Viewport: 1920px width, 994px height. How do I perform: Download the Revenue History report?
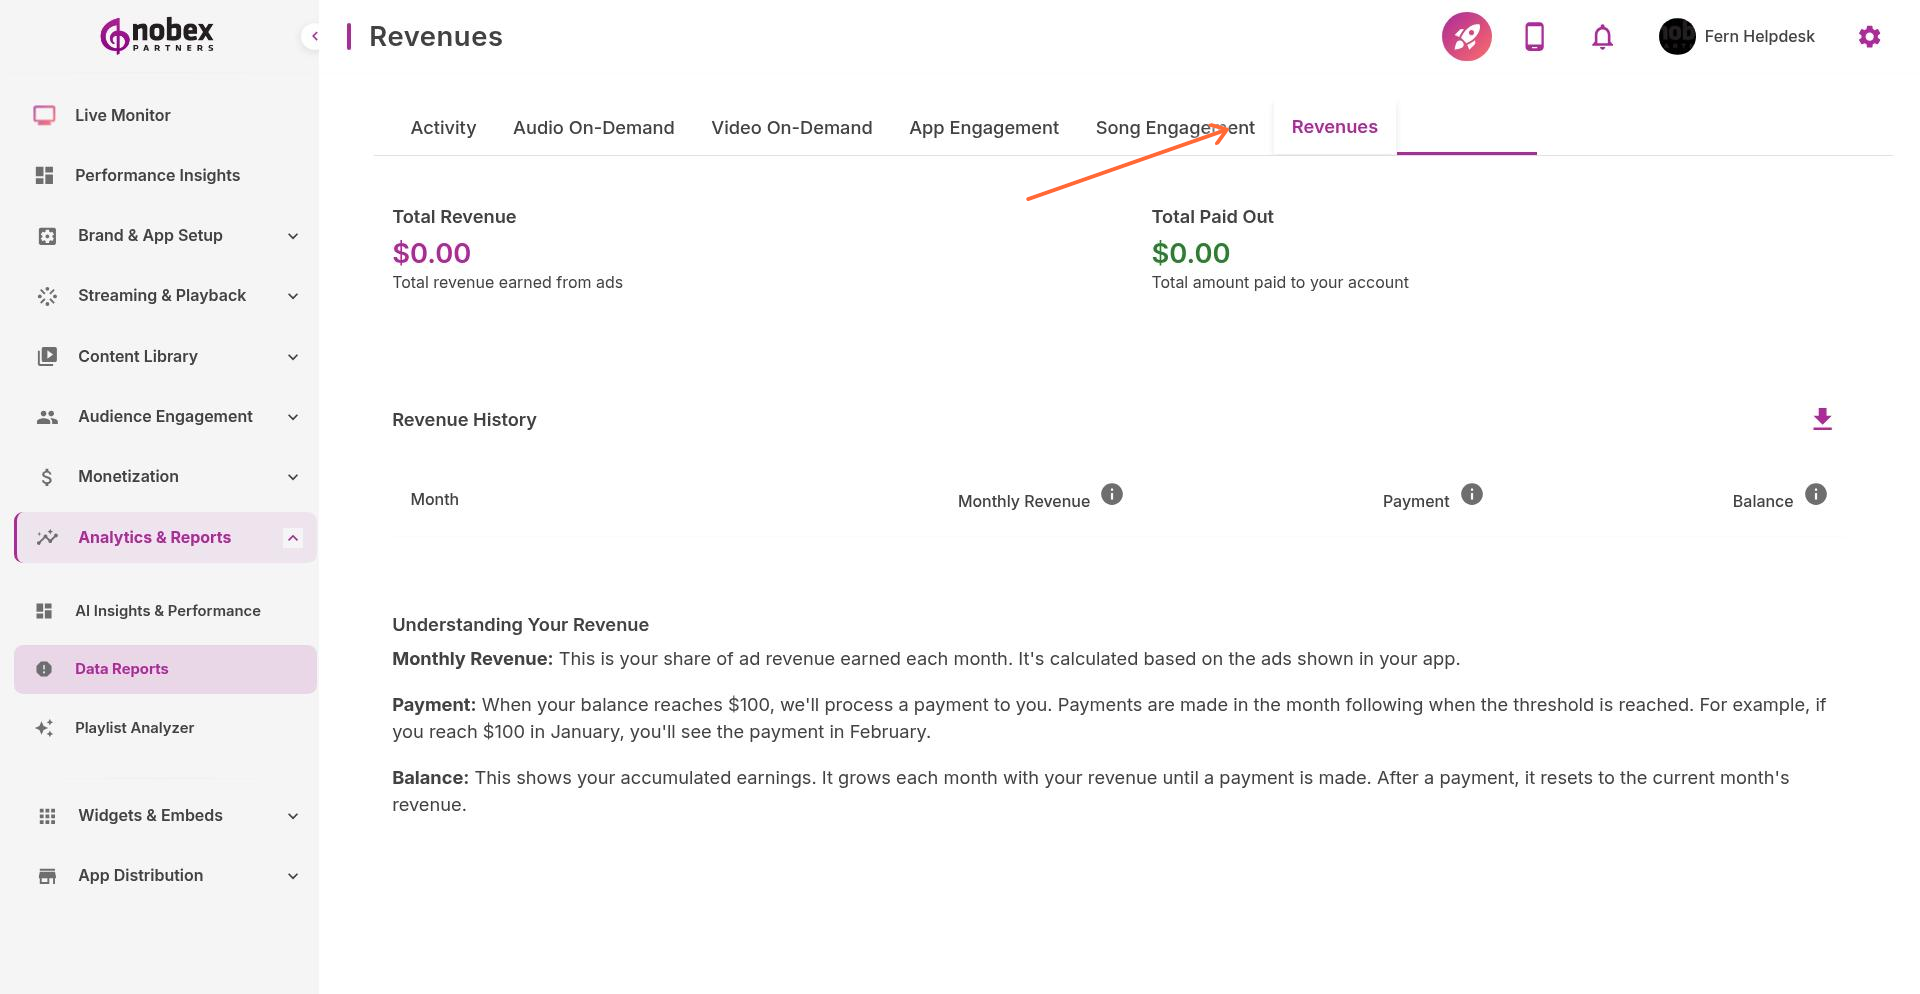1822,419
